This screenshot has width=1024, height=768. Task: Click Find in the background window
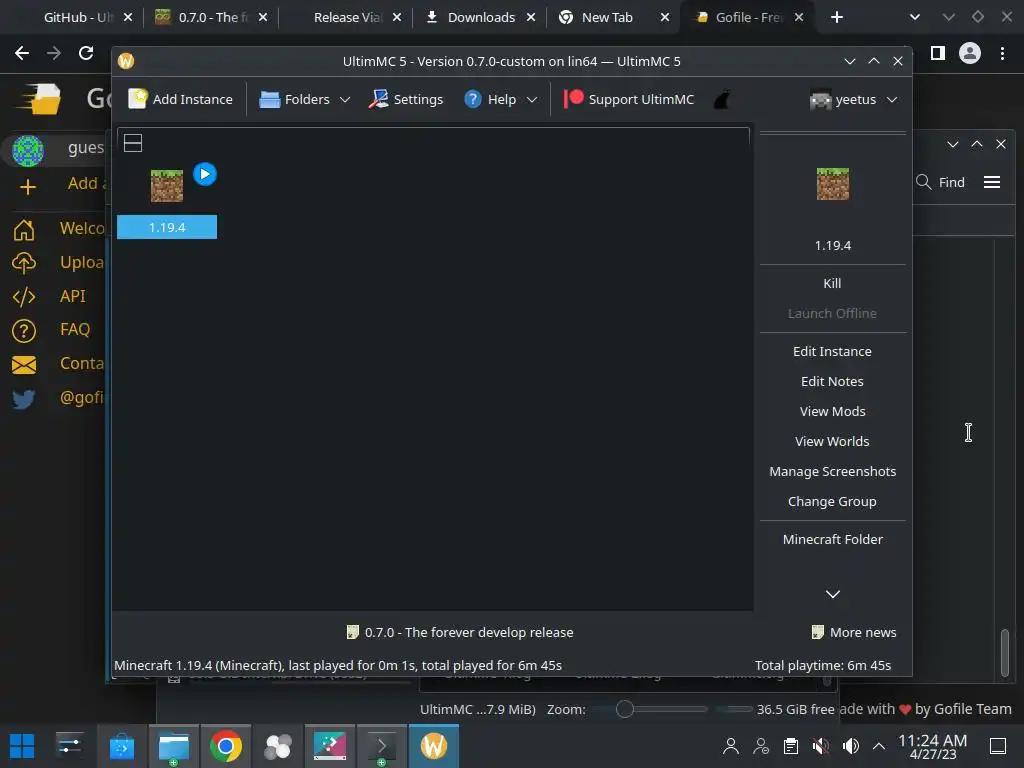940,182
